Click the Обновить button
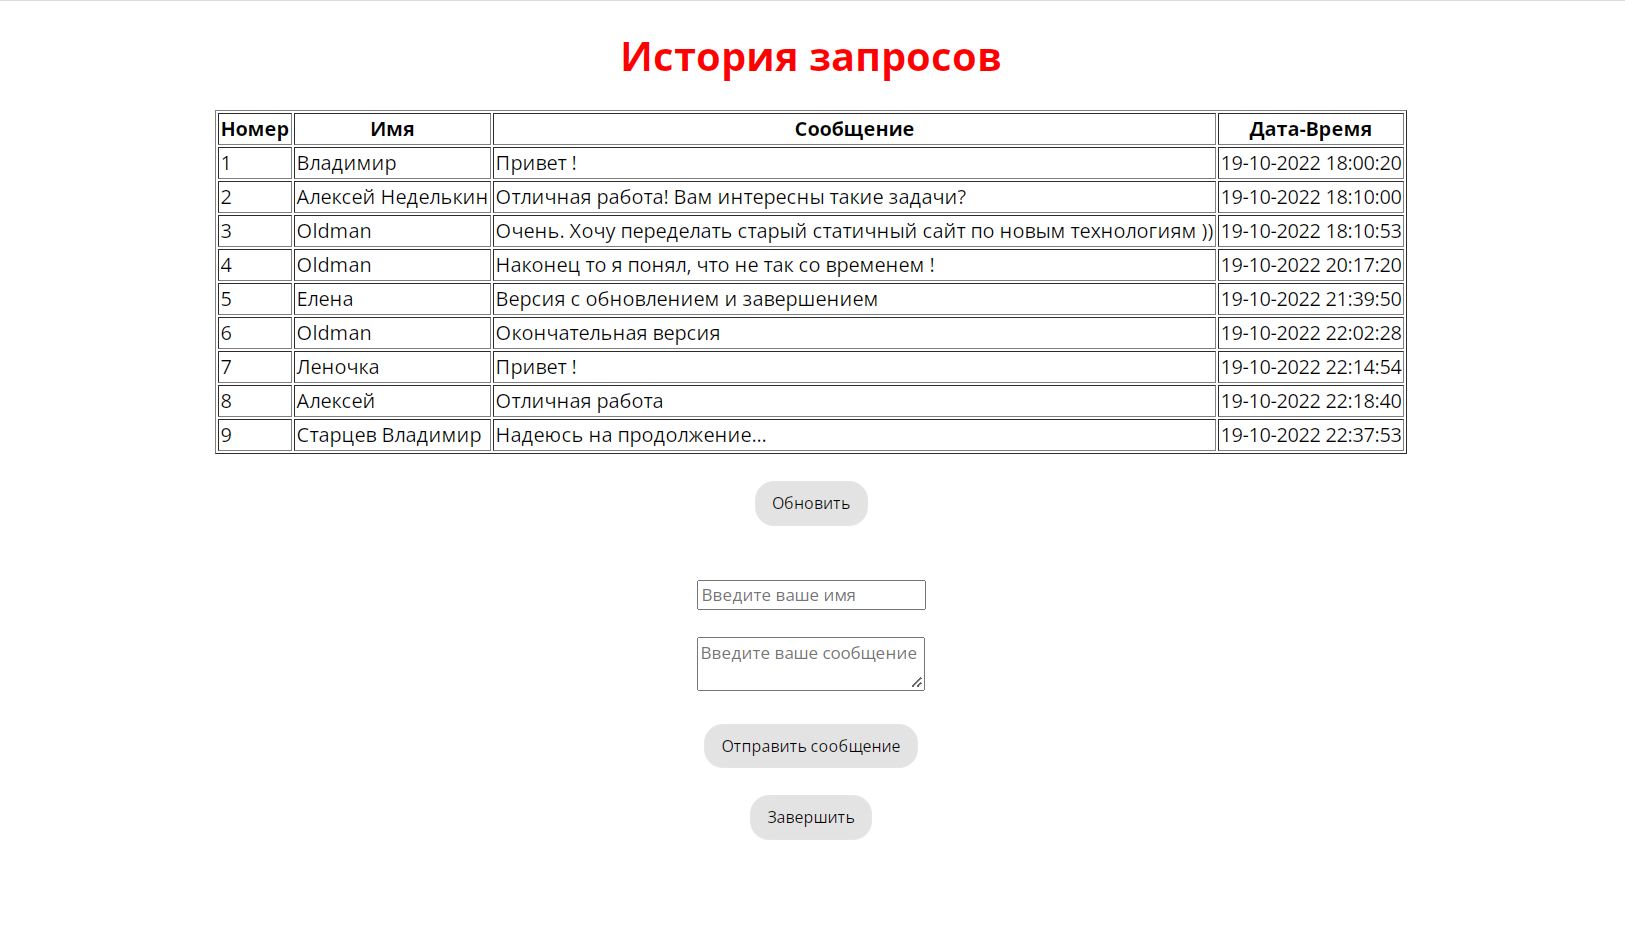This screenshot has width=1625, height=944. click(x=810, y=503)
